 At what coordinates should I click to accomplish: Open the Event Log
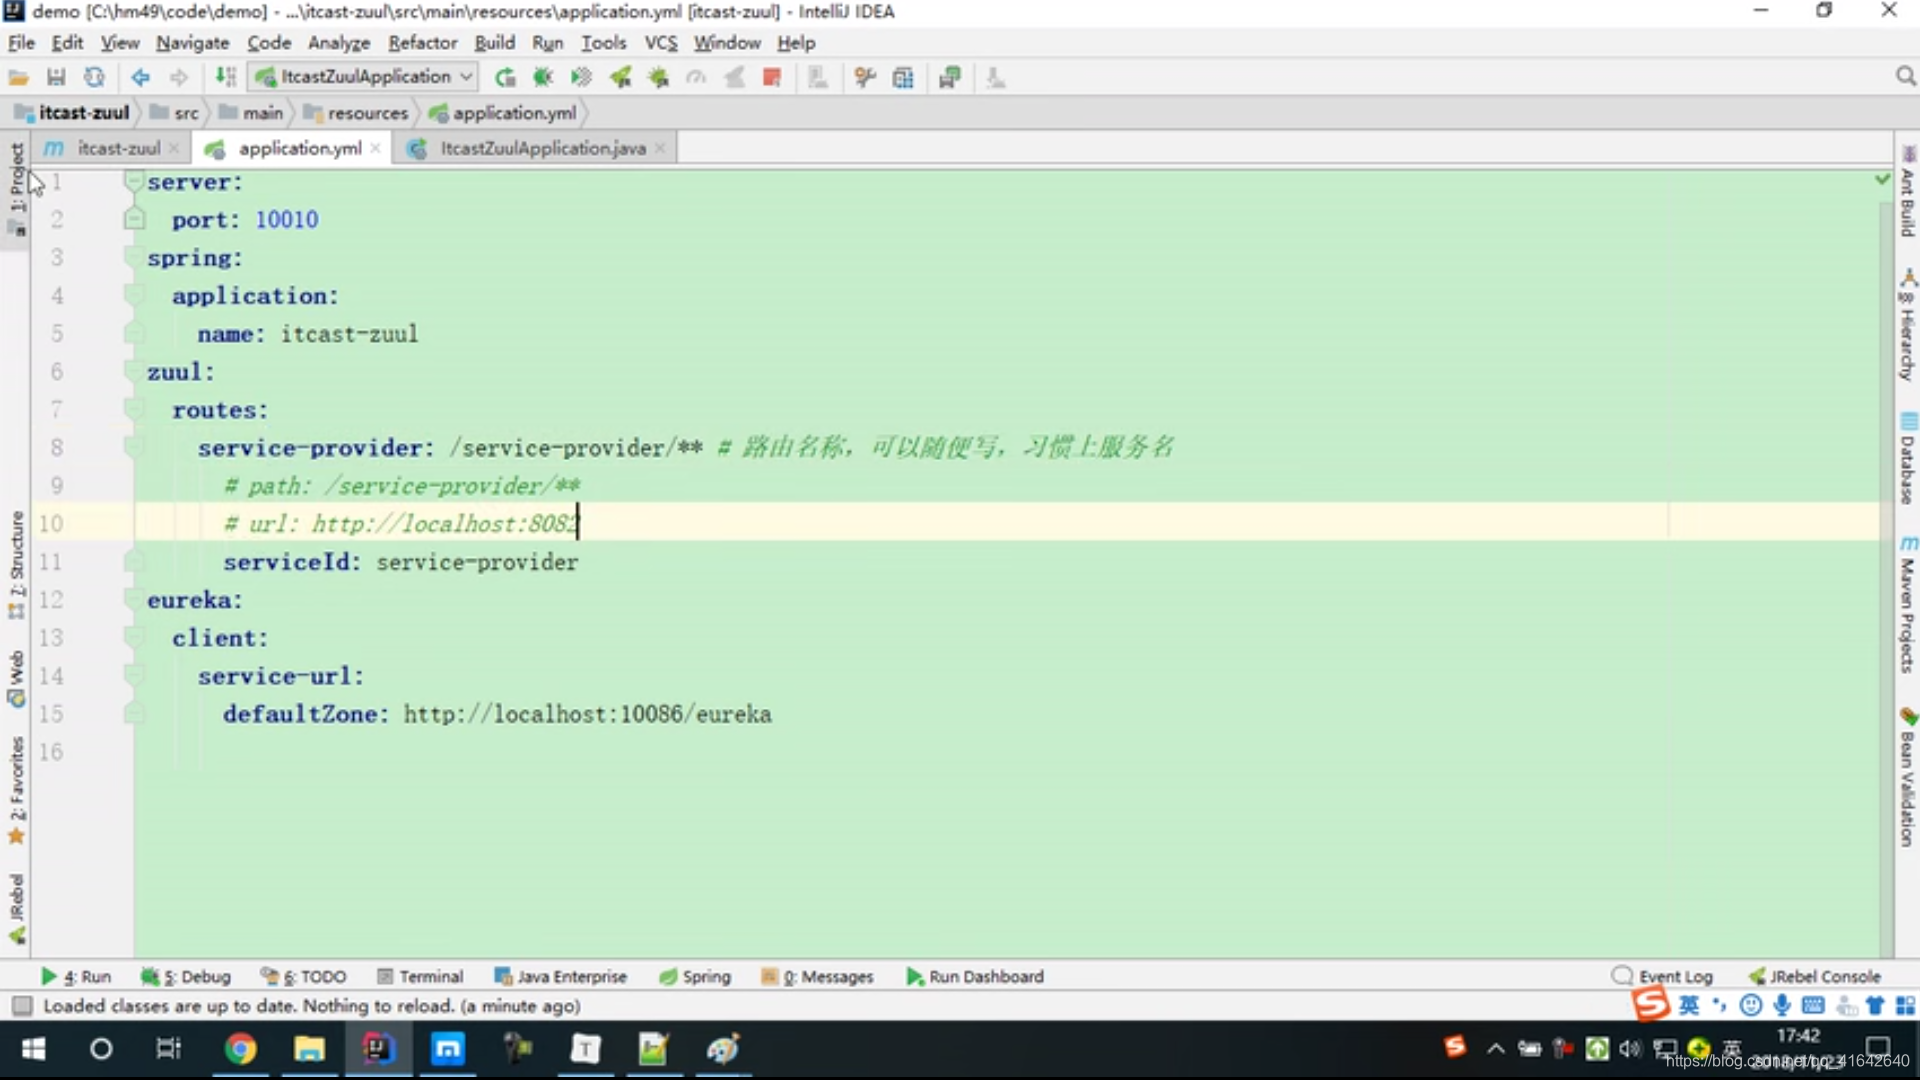click(x=1662, y=977)
